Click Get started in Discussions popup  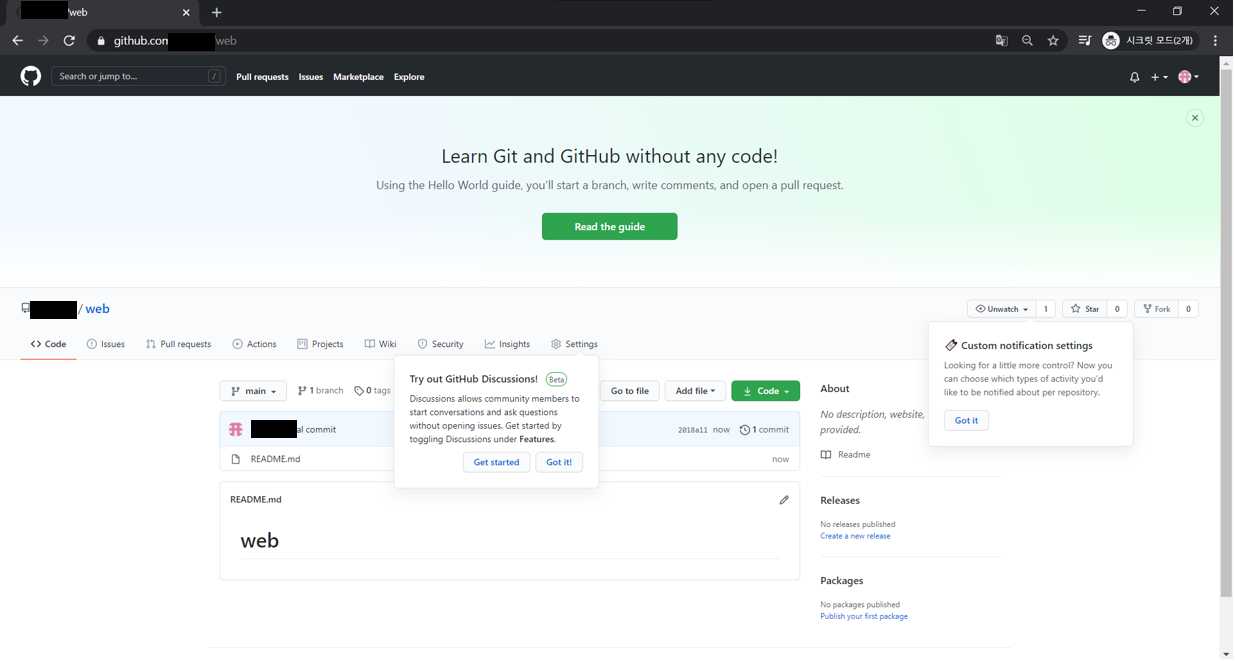(x=496, y=462)
